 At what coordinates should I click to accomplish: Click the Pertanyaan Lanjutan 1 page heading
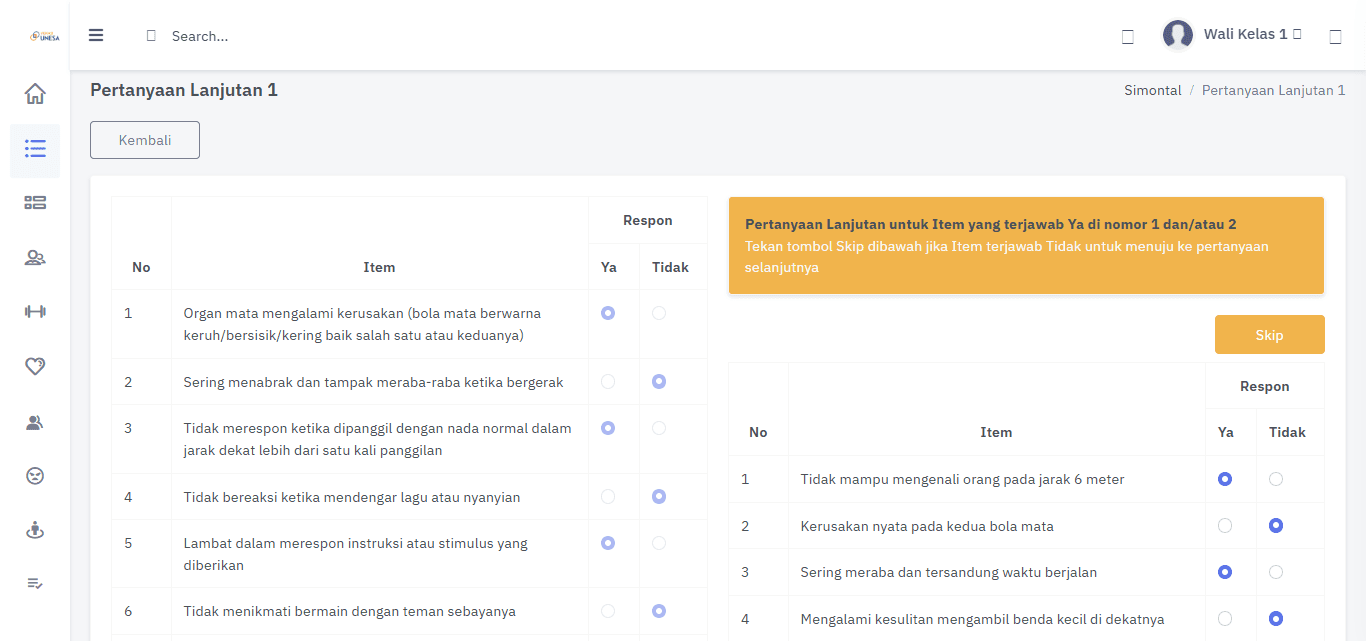[184, 90]
